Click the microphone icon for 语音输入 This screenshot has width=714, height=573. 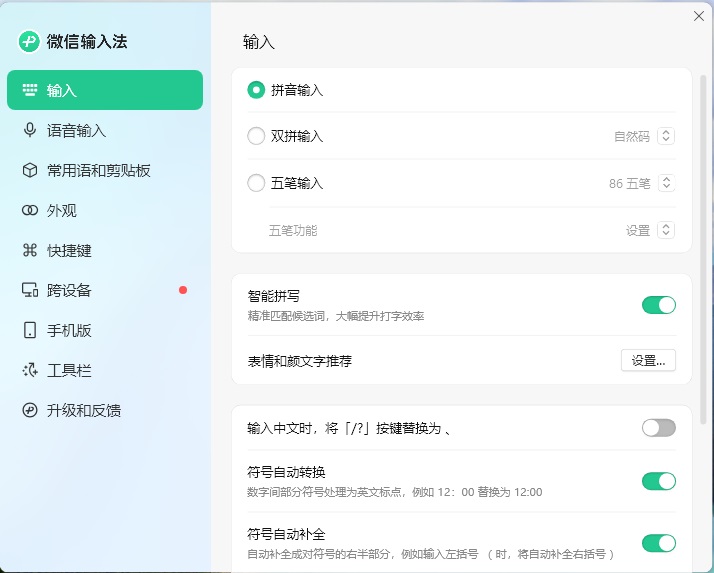coord(30,130)
